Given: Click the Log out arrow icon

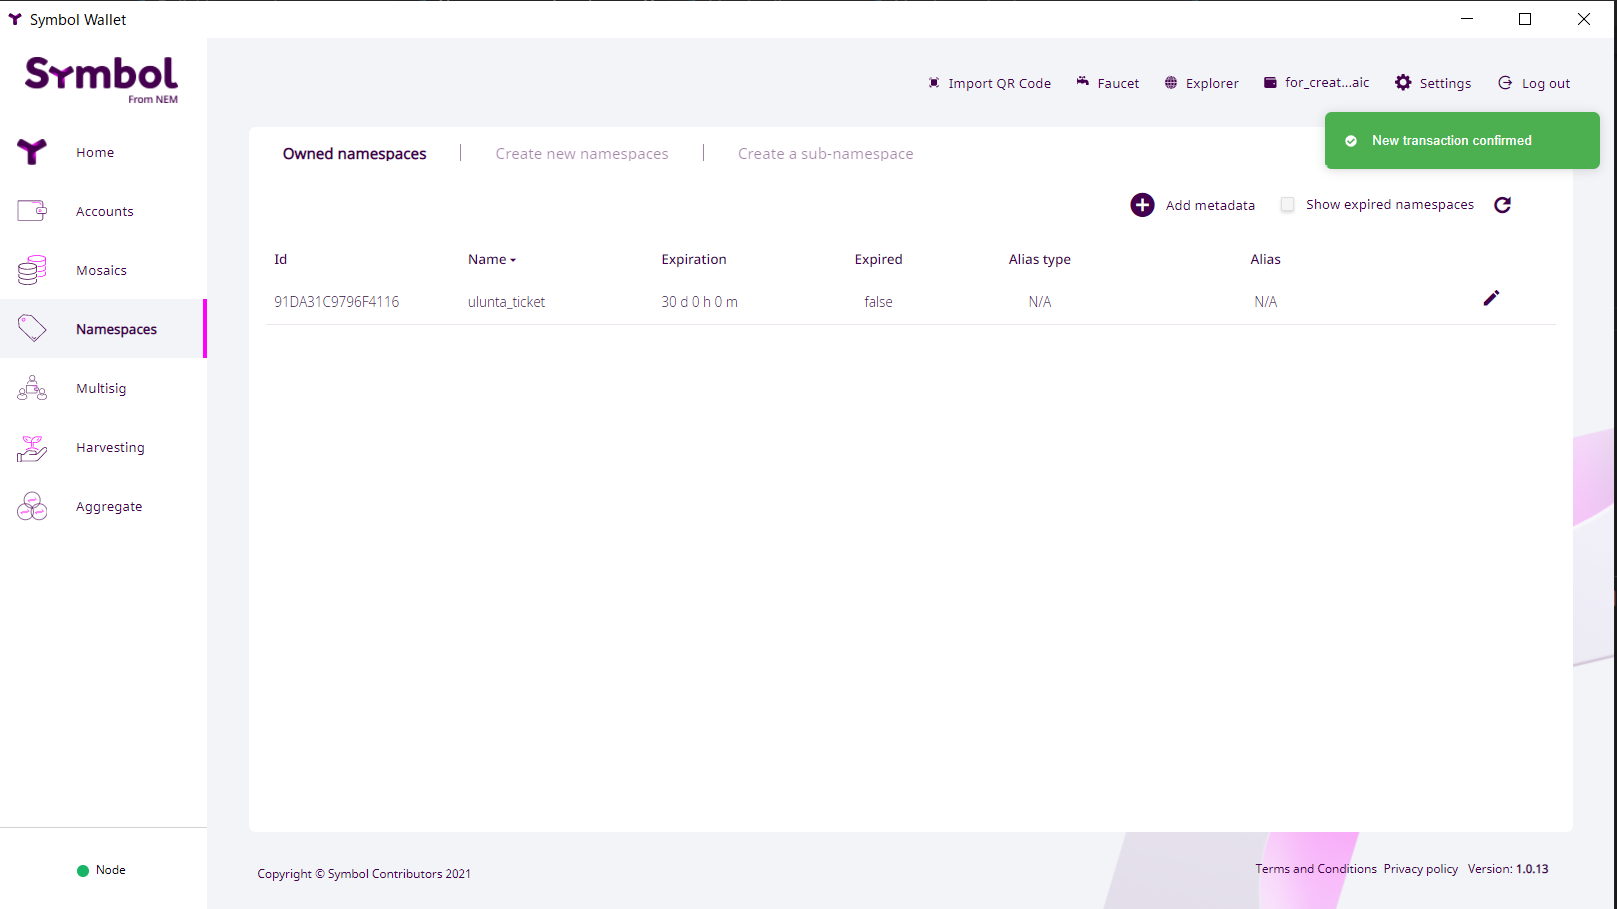Looking at the screenshot, I should coord(1505,83).
